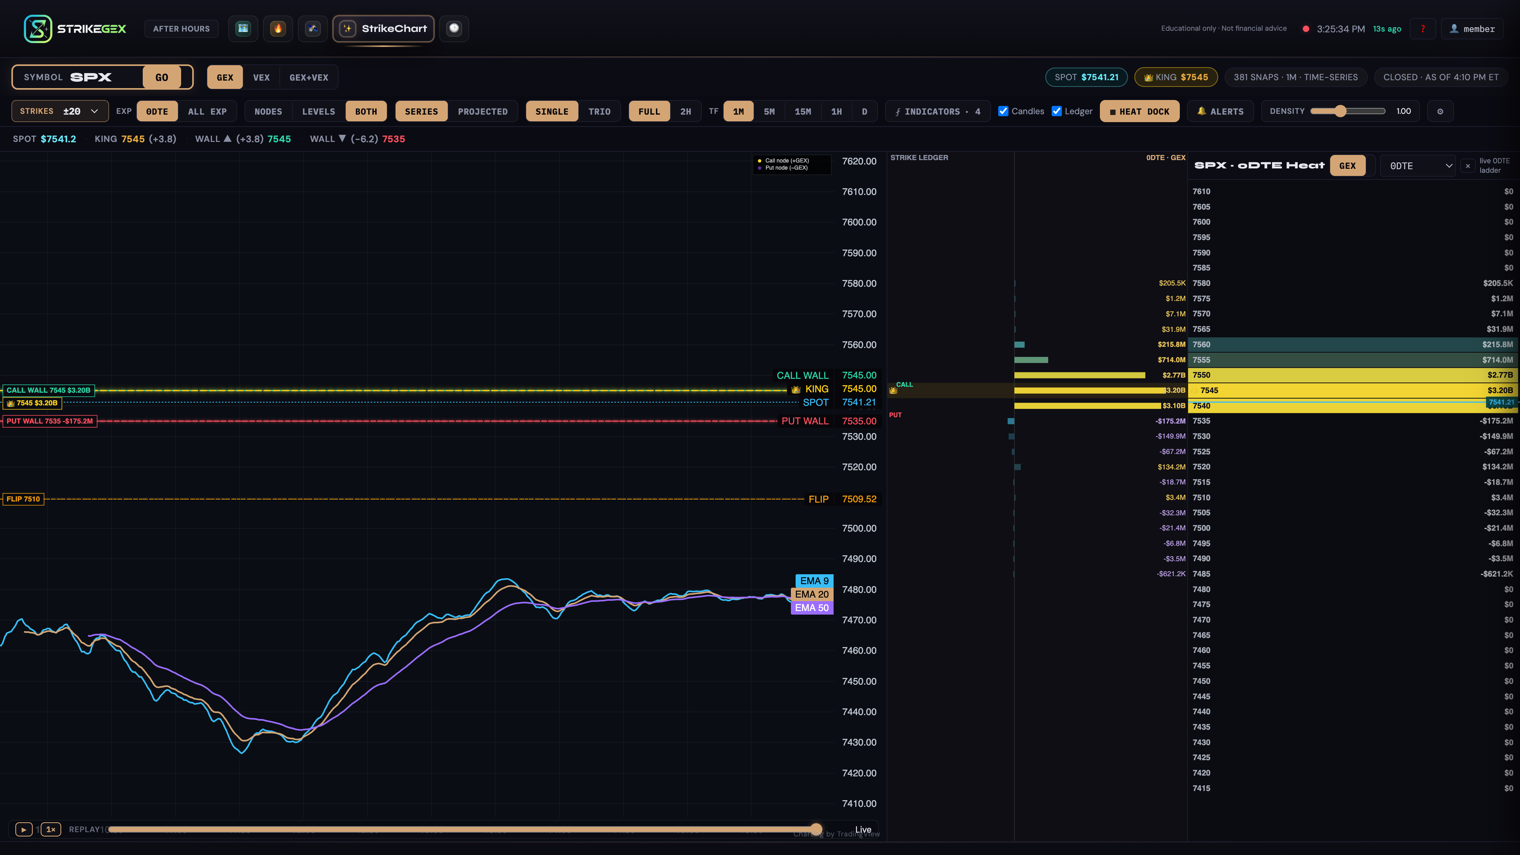Click the 7535 strike -$175.2M row
This screenshot has width=1520, height=855.
[x=1353, y=421]
